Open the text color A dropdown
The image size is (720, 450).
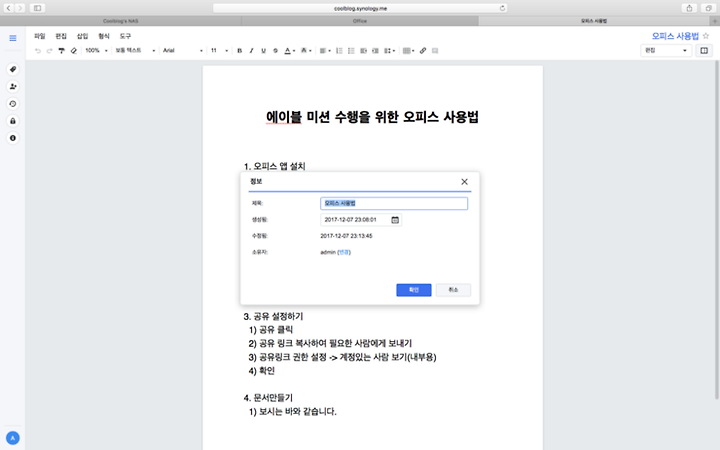pos(289,51)
